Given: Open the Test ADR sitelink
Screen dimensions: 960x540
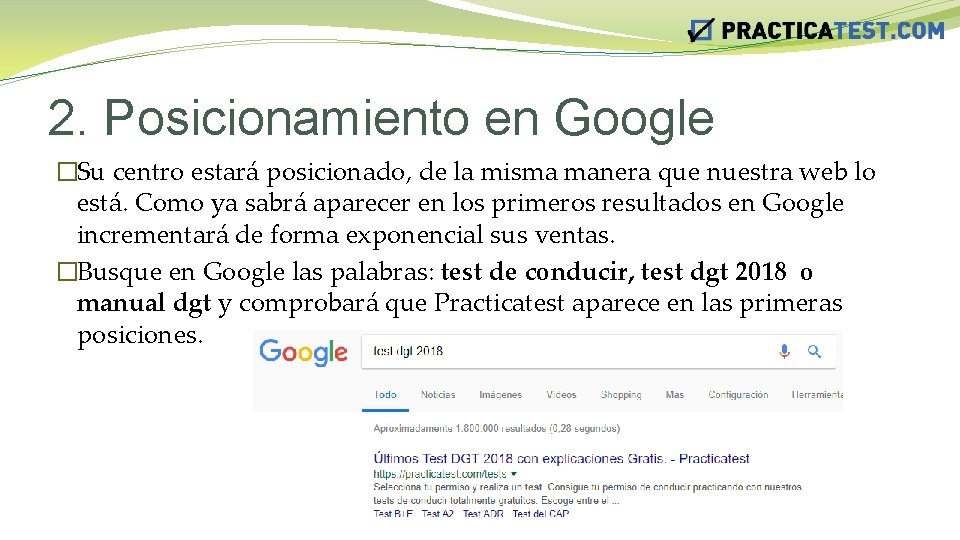Looking at the screenshot, I should pyautogui.click(x=483, y=514).
